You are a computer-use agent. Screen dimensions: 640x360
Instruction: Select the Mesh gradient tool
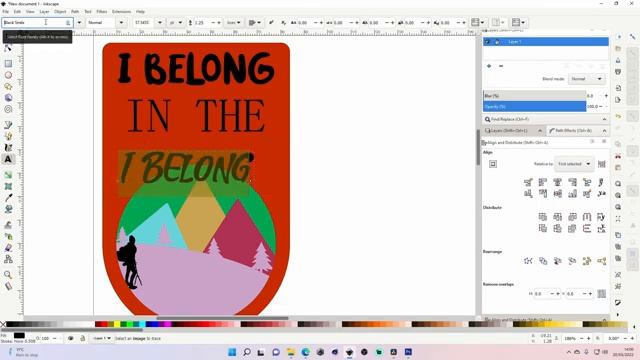click(8, 186)
